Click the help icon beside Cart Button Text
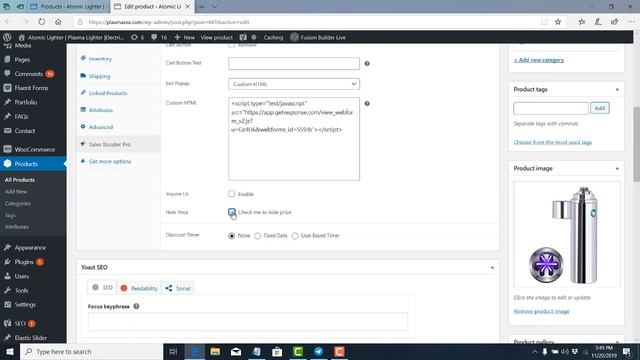 tap(367, 63)
